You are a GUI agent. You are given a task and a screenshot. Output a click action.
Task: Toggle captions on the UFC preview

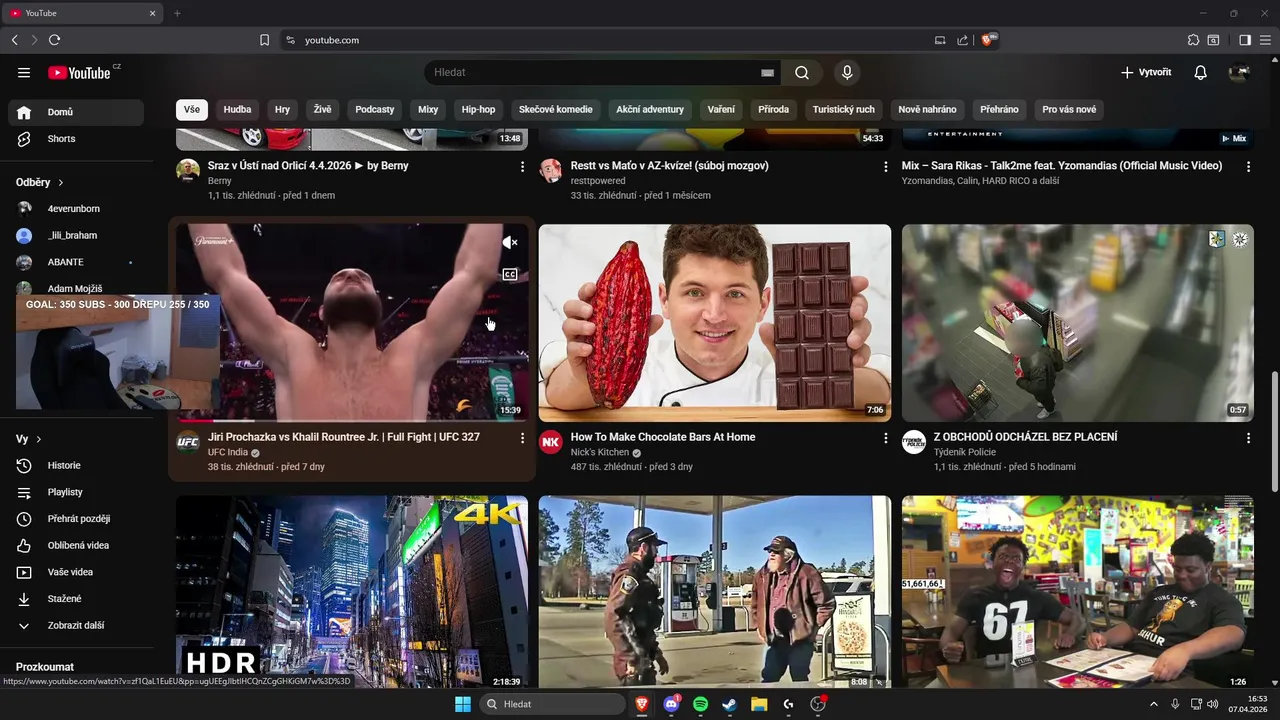(x=510, y=274)
